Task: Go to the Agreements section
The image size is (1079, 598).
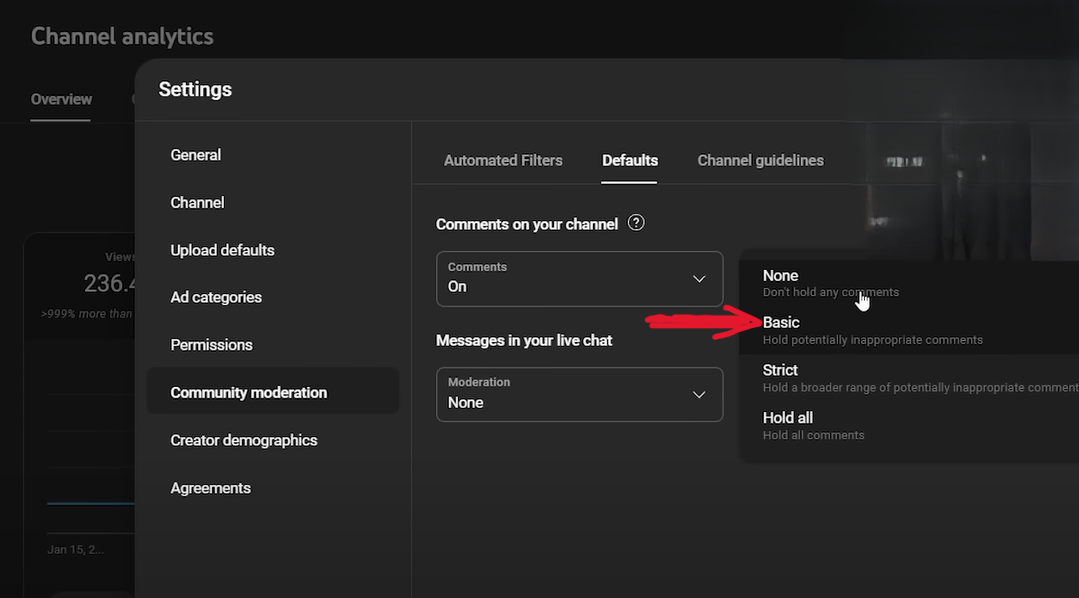Action: click(x=211, y=488)
